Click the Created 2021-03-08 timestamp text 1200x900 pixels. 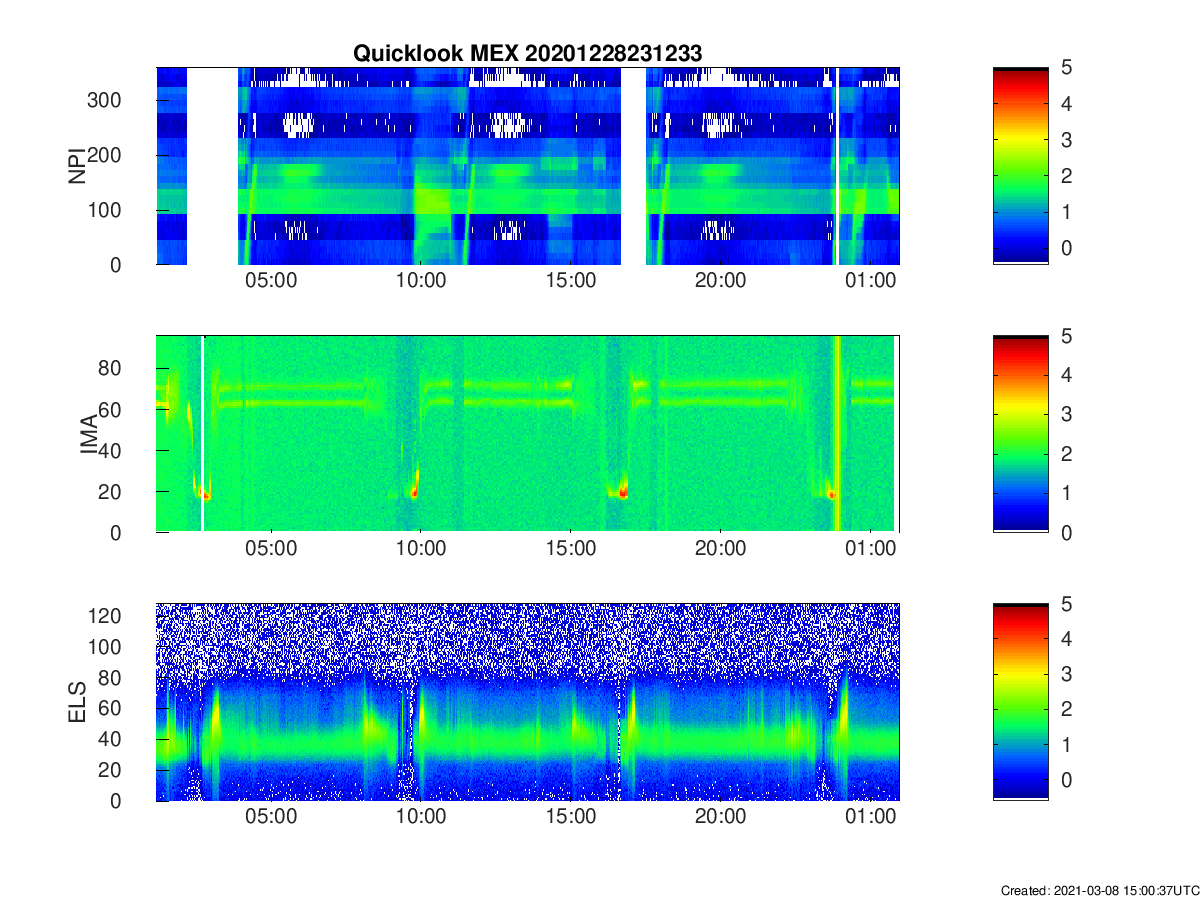click(x=1099, y=890)
